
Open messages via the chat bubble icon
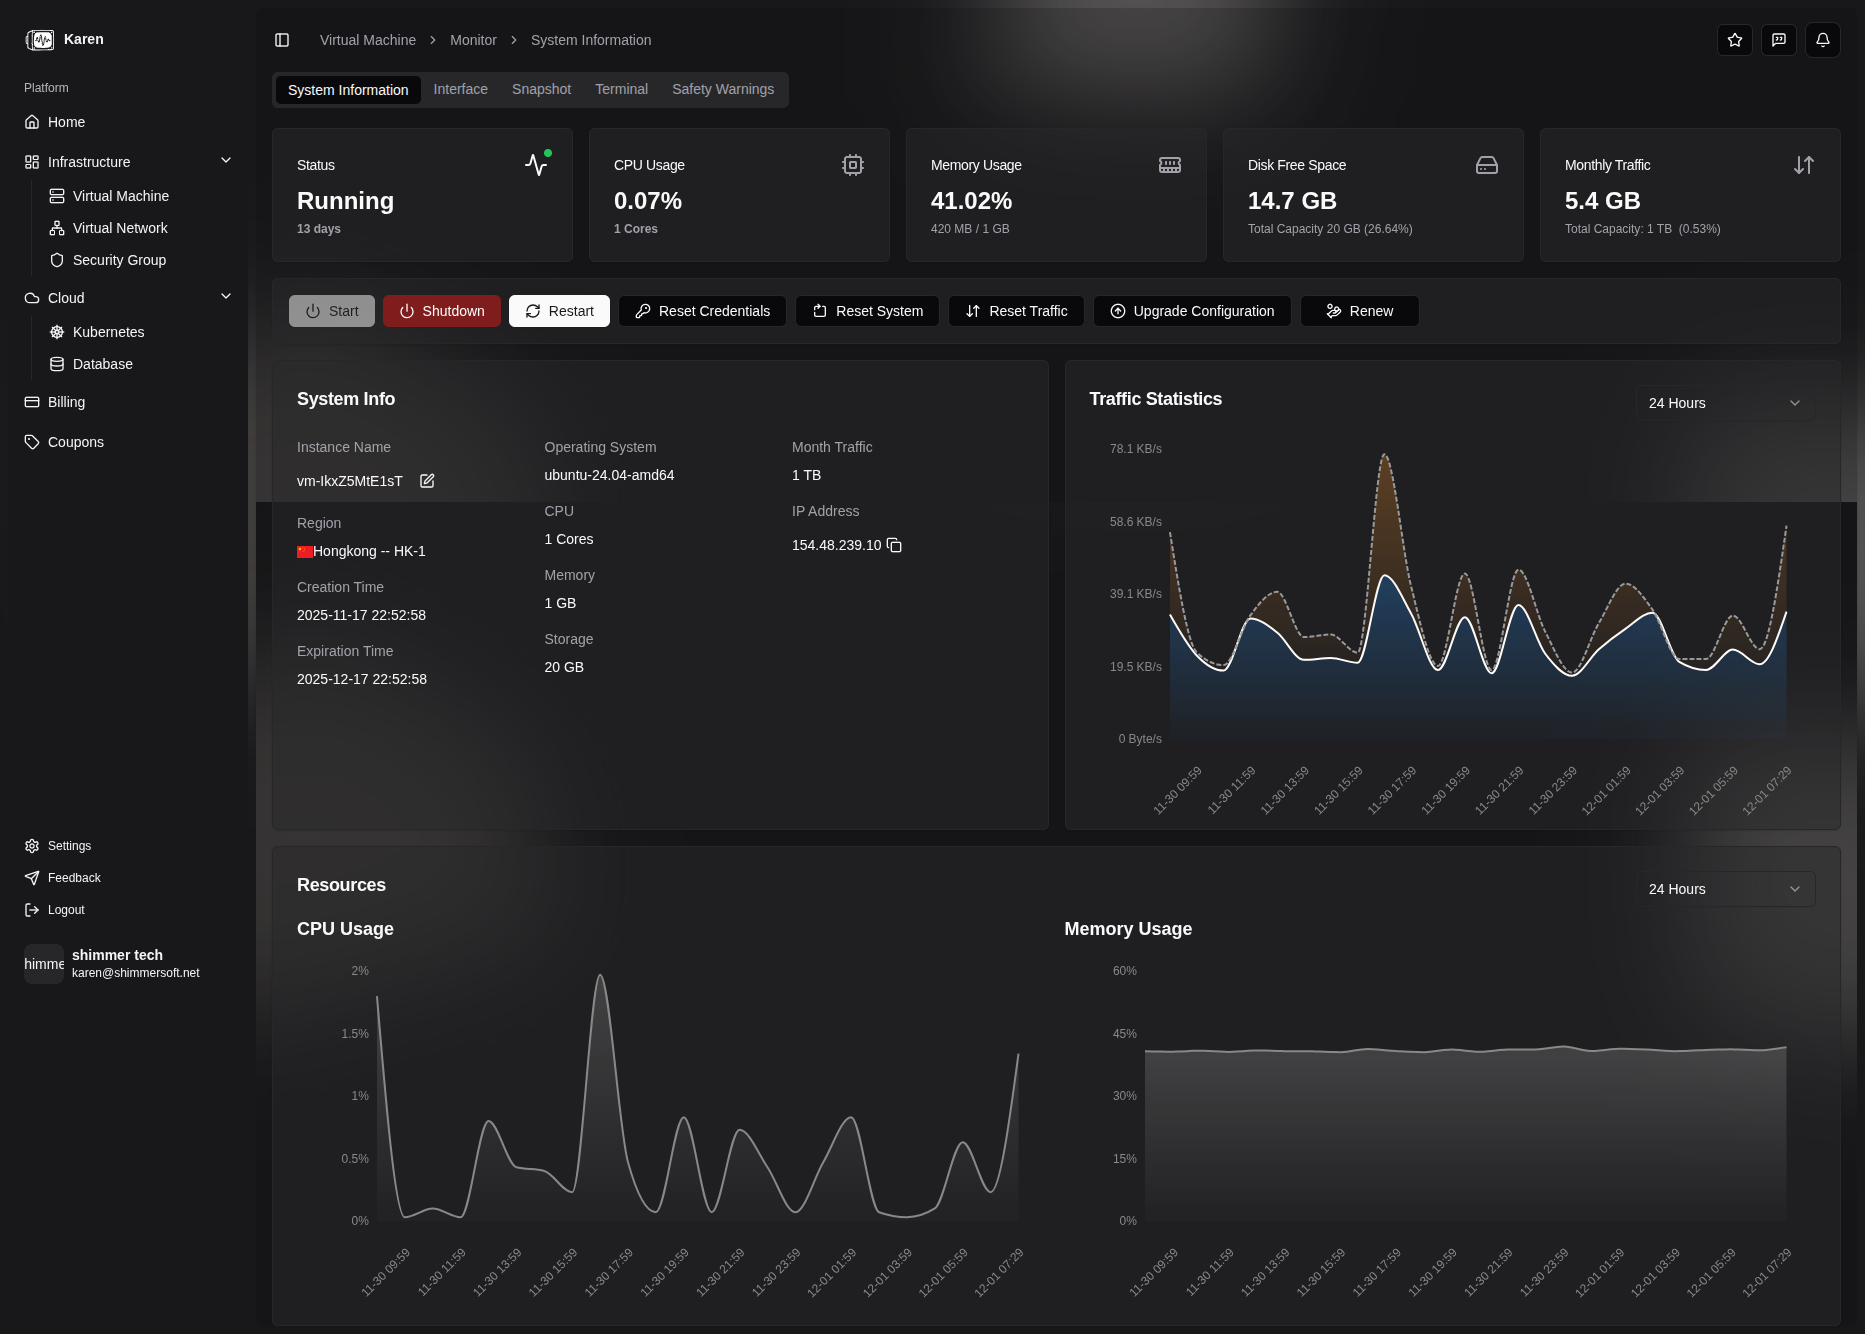point(1779,40)
